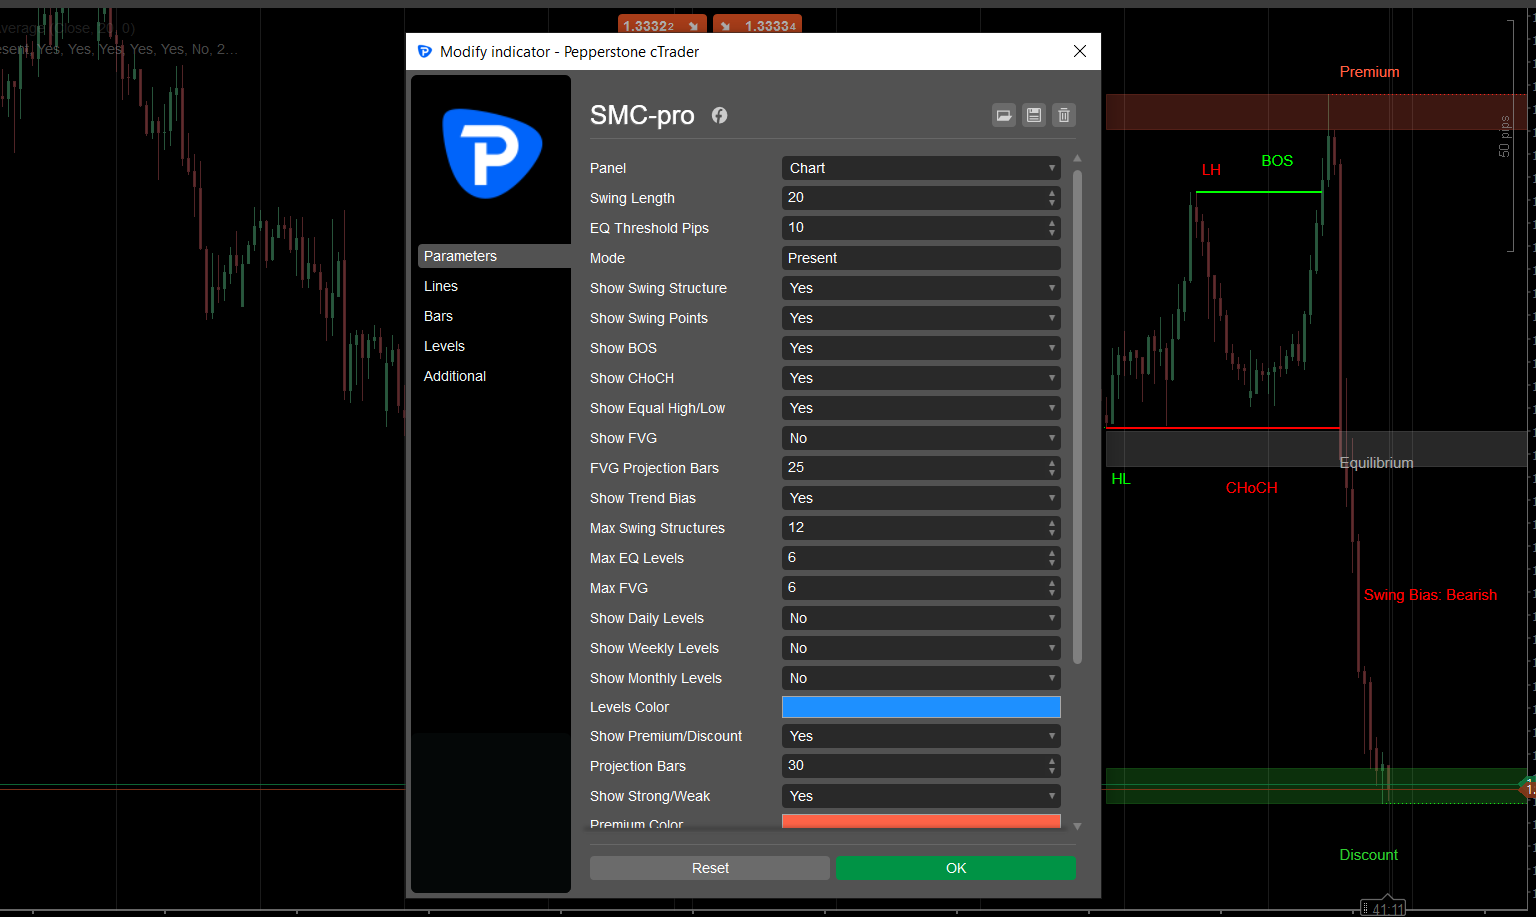
Task: Click the save parameters disk icon
Action: pos(1034,115)
